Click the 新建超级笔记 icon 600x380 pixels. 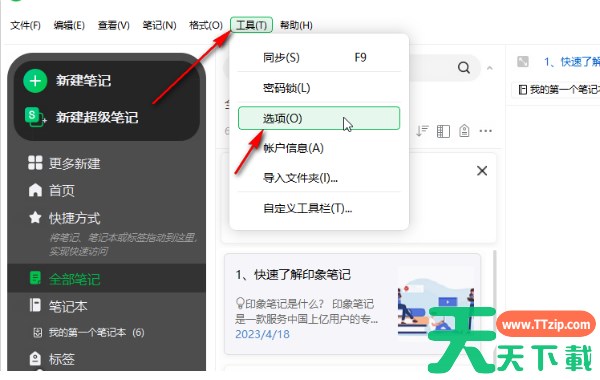(x=35, y=117)
